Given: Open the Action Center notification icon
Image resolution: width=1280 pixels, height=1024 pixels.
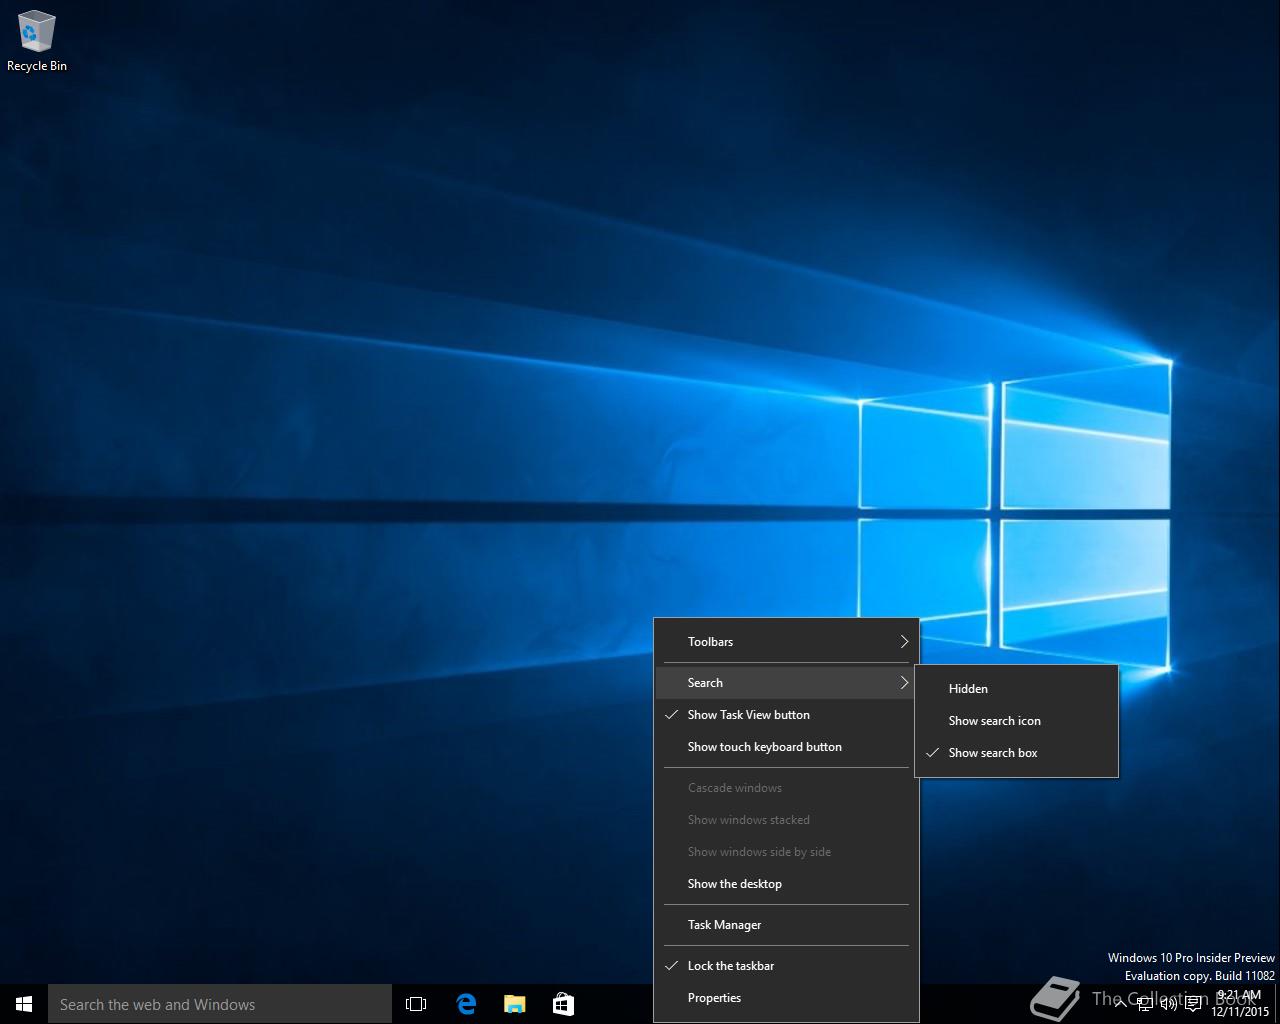Looking at the screenshot, I should coord(1193,1004).
